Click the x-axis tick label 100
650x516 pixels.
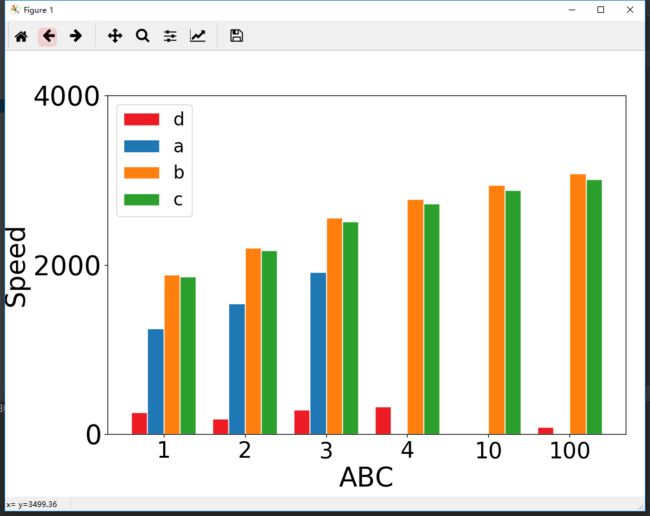[570, 450]
